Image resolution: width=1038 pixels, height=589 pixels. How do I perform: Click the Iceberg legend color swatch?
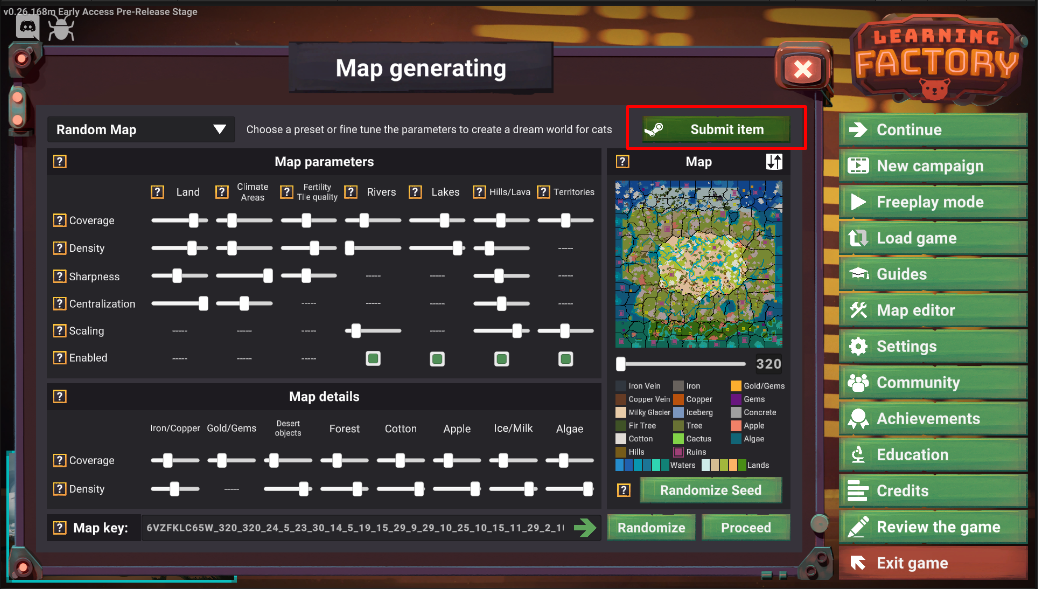(x=678, y=412)
